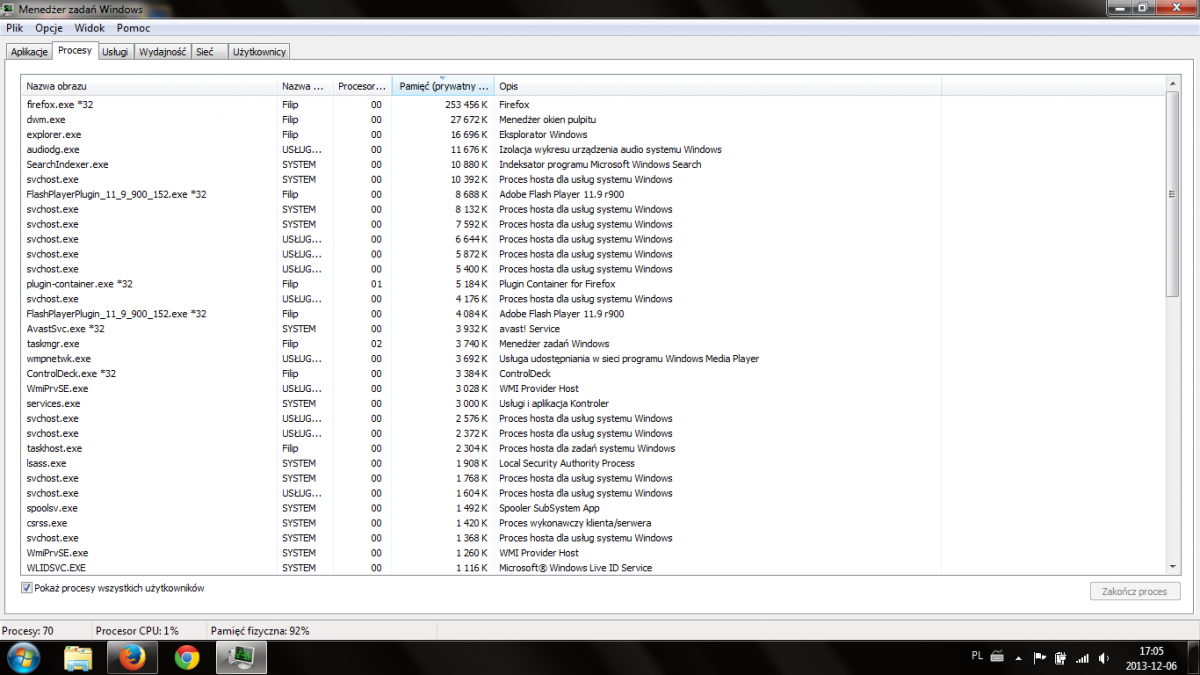
Task: Switch to the Usługi tab
Action: click(115, 52)
